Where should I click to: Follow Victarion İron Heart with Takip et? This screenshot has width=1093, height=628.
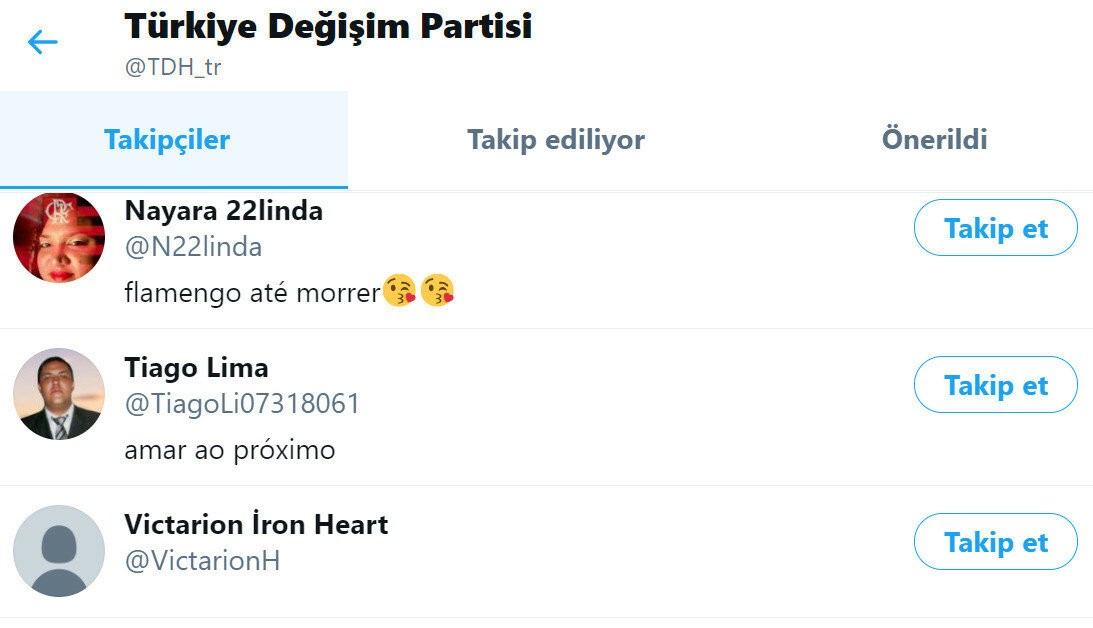pyautogui.click(x=995, y=543)
